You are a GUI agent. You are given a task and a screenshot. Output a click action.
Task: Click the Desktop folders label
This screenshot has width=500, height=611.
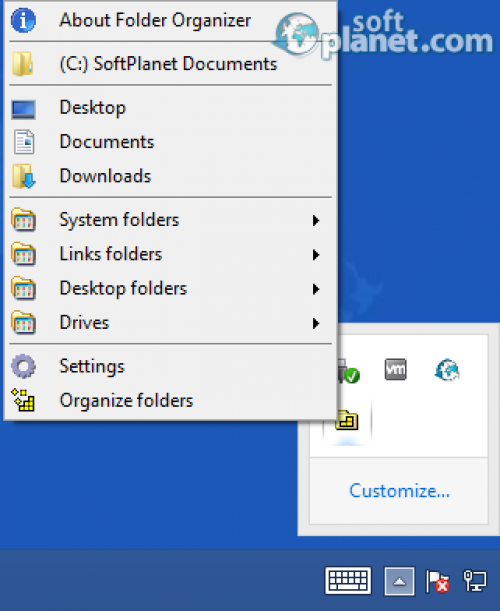[x=123, y=289]
